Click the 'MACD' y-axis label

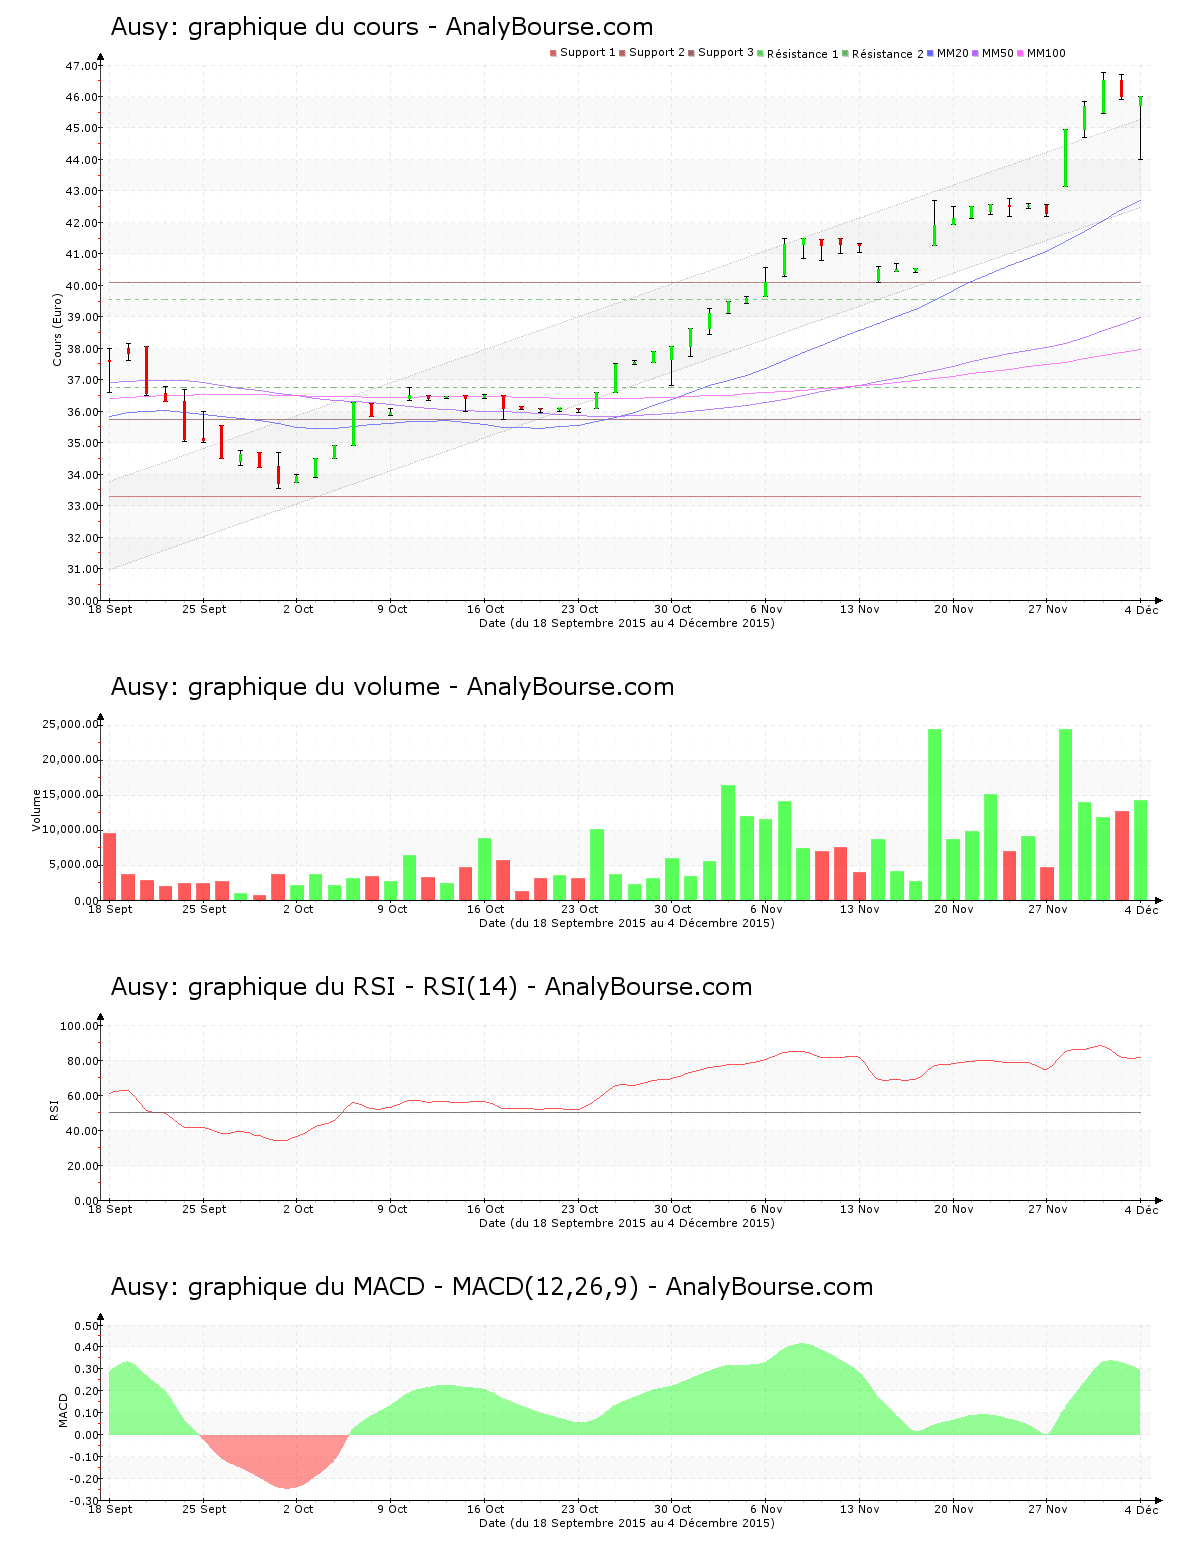click(x=64, y=1410)
